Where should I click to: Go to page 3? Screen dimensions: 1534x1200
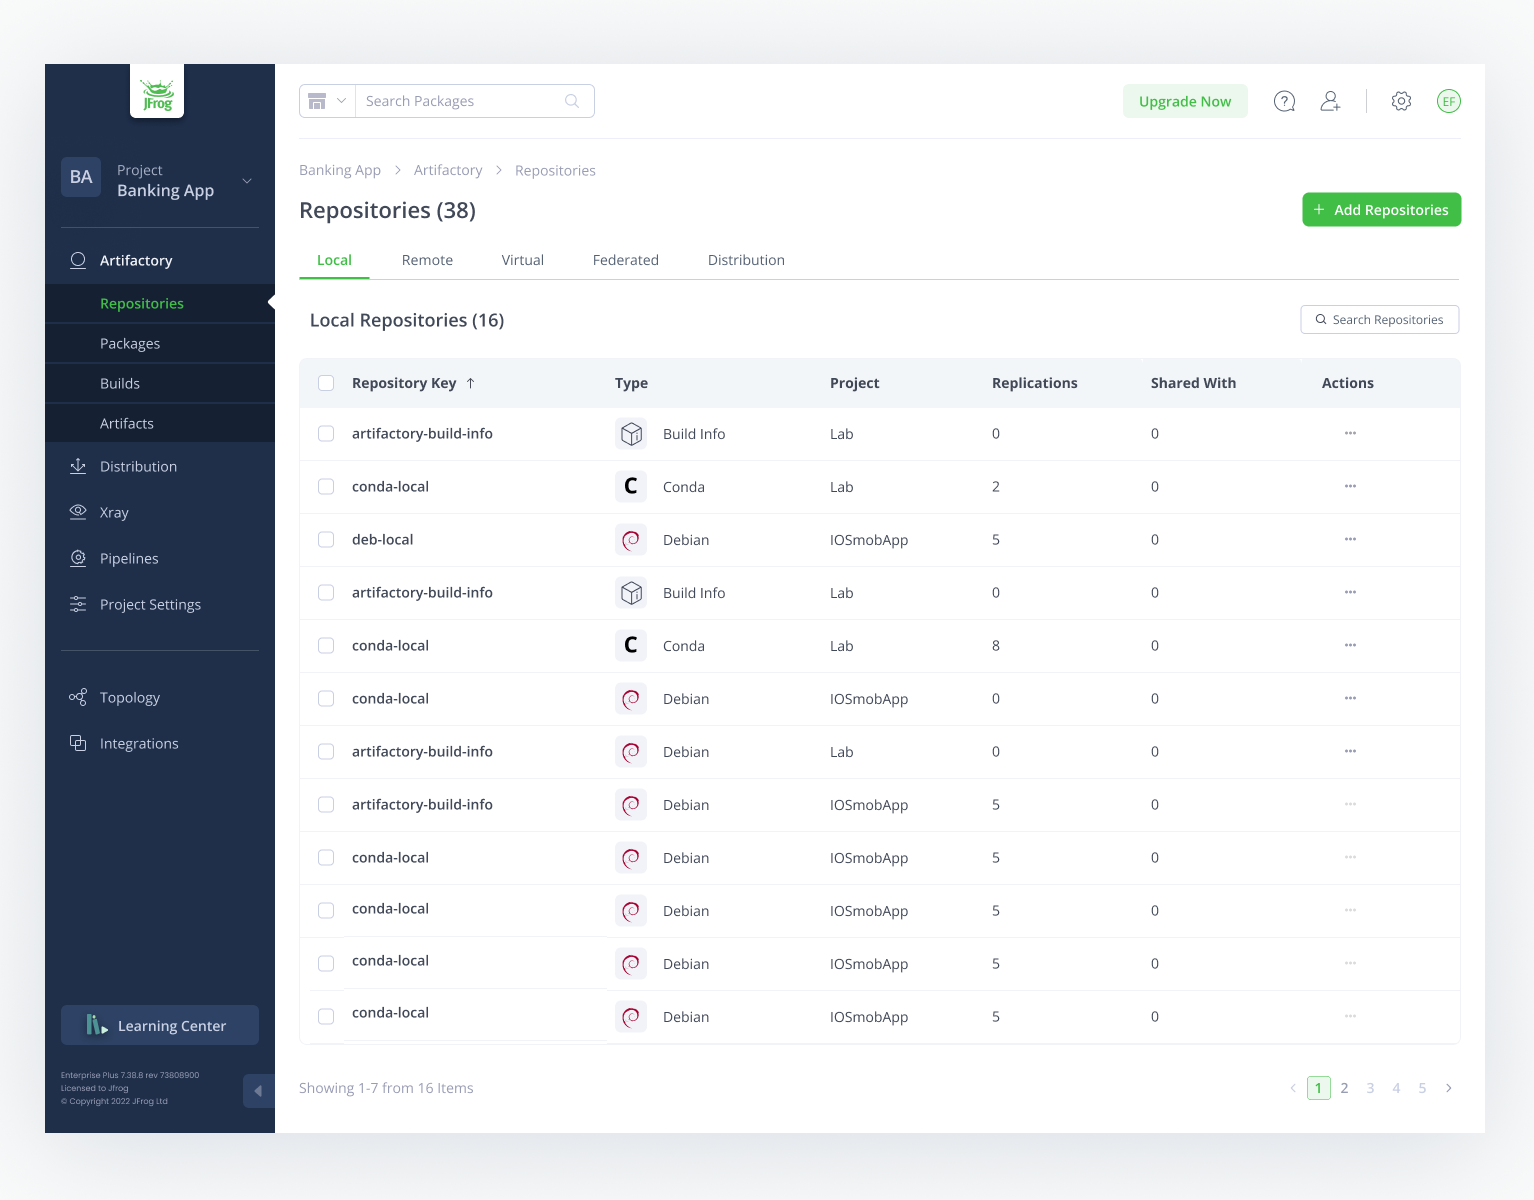[1370, 1088]
